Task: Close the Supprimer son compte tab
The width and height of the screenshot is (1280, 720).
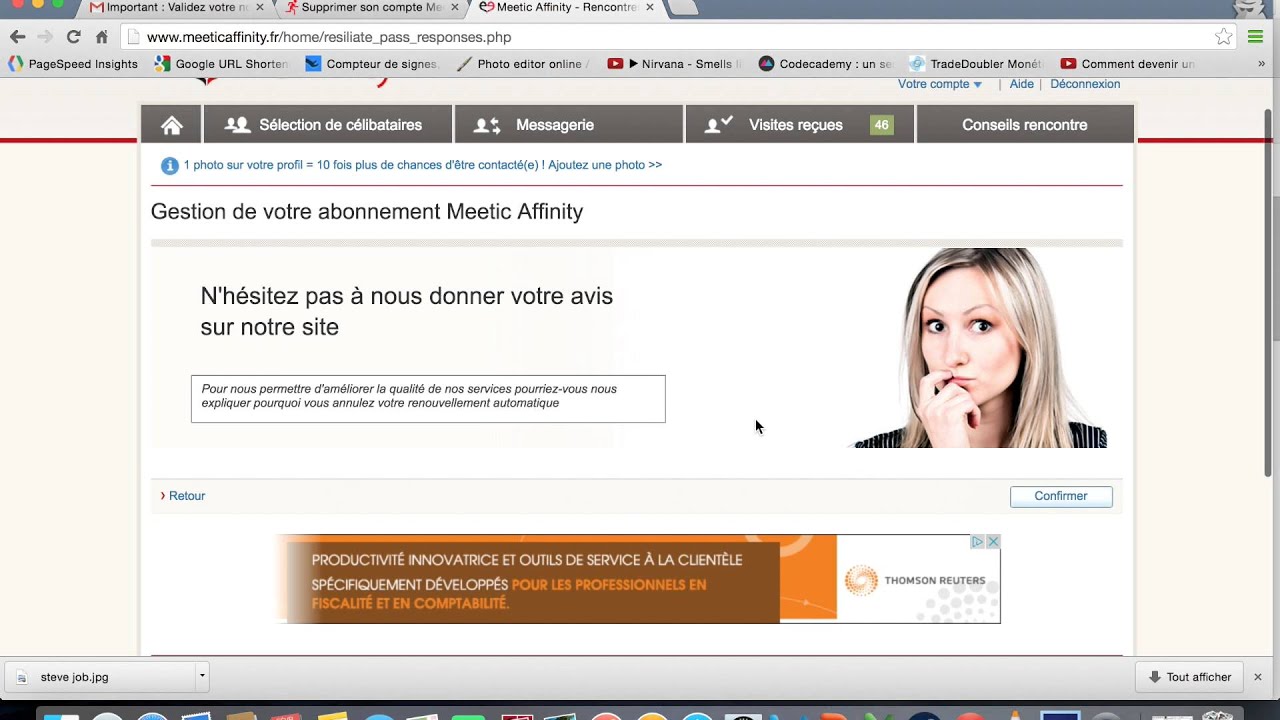Action: tap(455, 7)
